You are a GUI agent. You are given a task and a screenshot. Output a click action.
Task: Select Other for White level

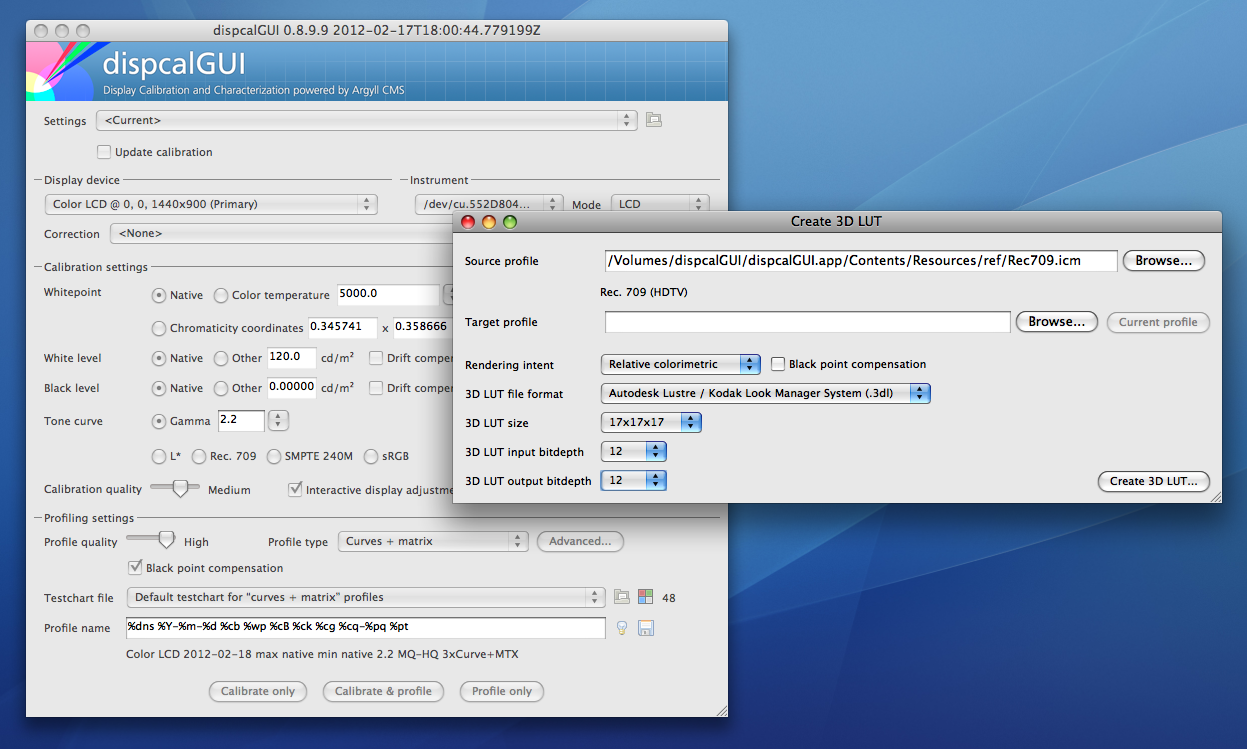[221, 358]
